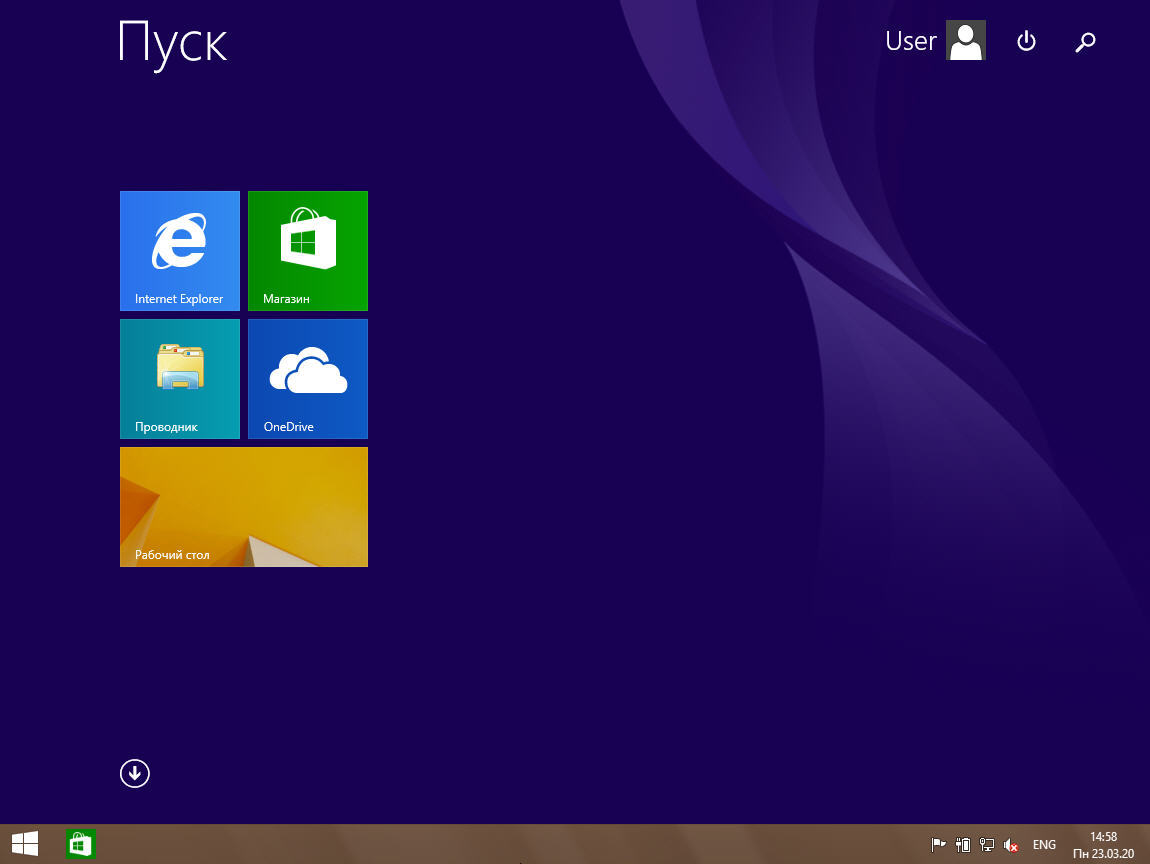Image resolution: width=1150 pixels, height=864 pixels.
Task: Open the Рабочий стол desktop tile
Action: click(x=244, y=506)
